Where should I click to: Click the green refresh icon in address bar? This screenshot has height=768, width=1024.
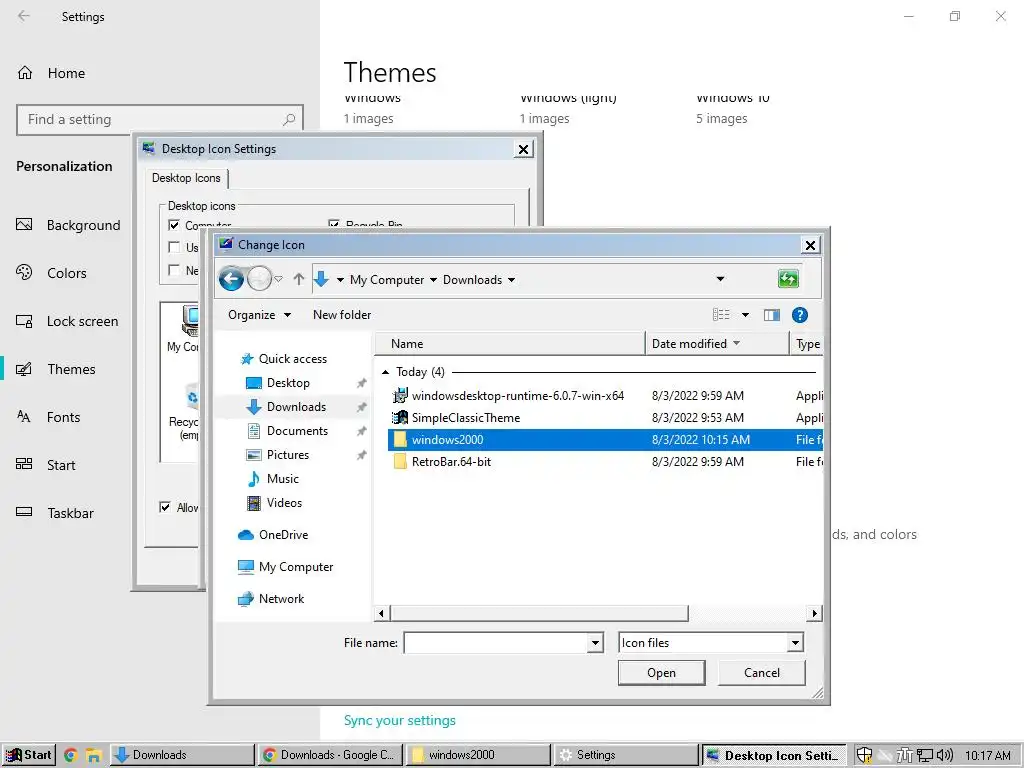(x=788, y=279)
